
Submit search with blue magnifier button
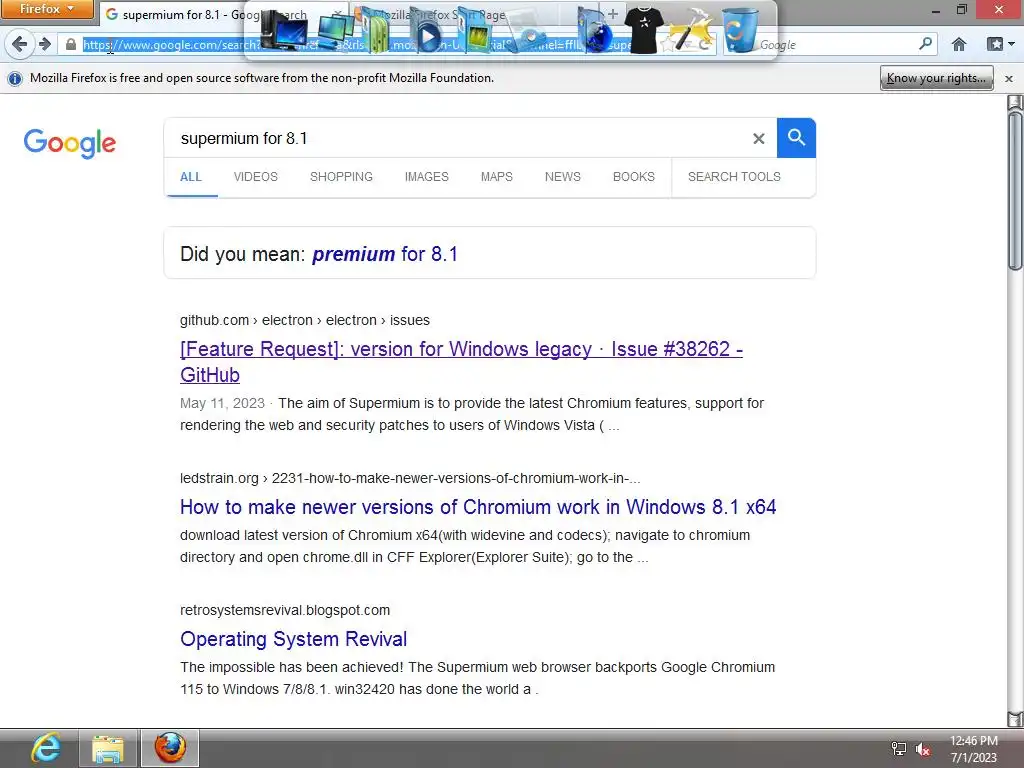point(796,138)
